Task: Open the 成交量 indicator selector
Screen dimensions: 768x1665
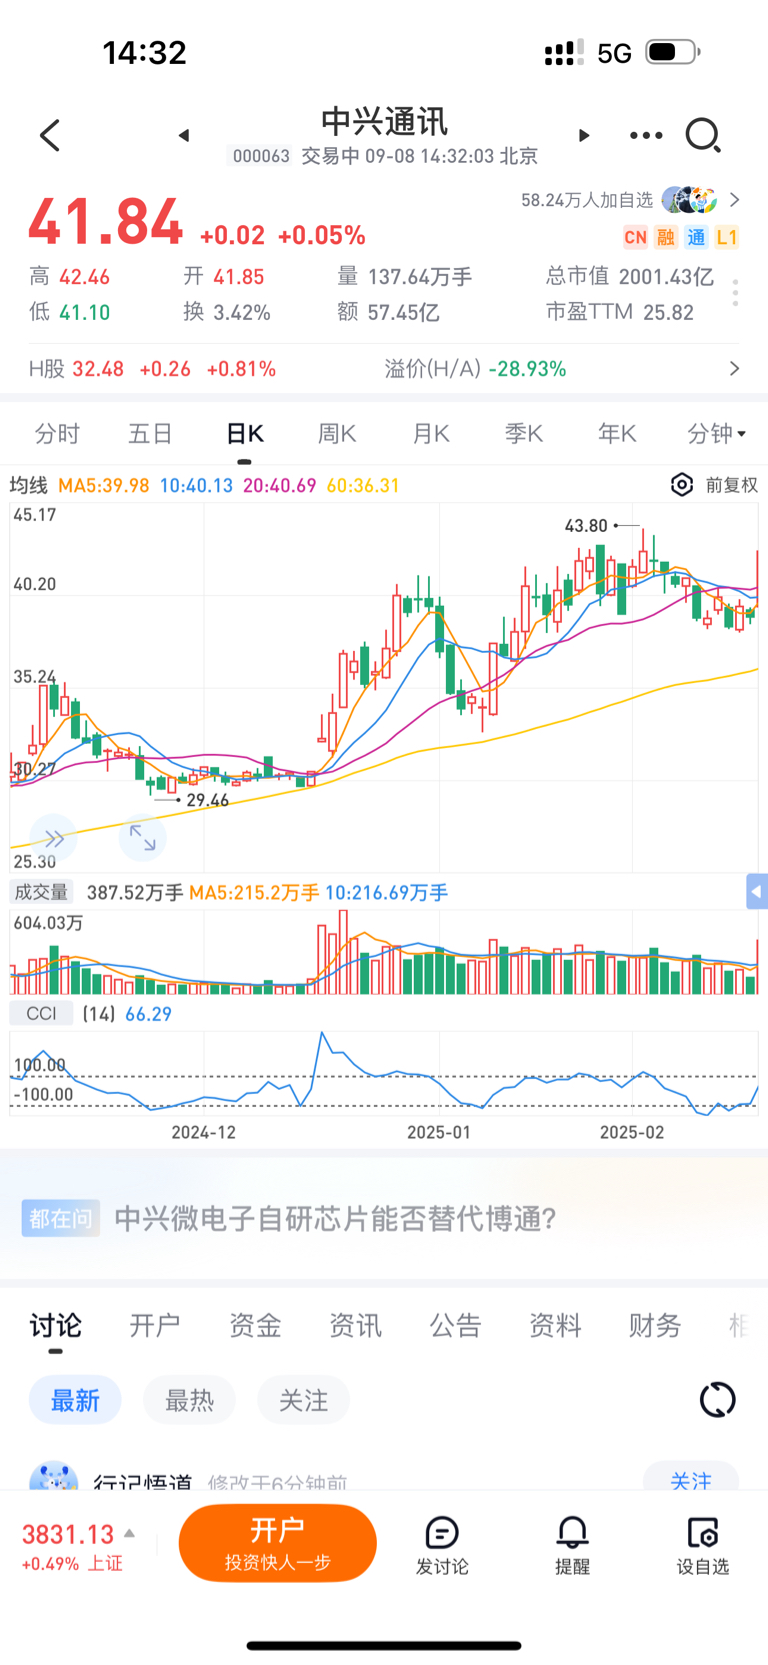Action: pos(41,892)
